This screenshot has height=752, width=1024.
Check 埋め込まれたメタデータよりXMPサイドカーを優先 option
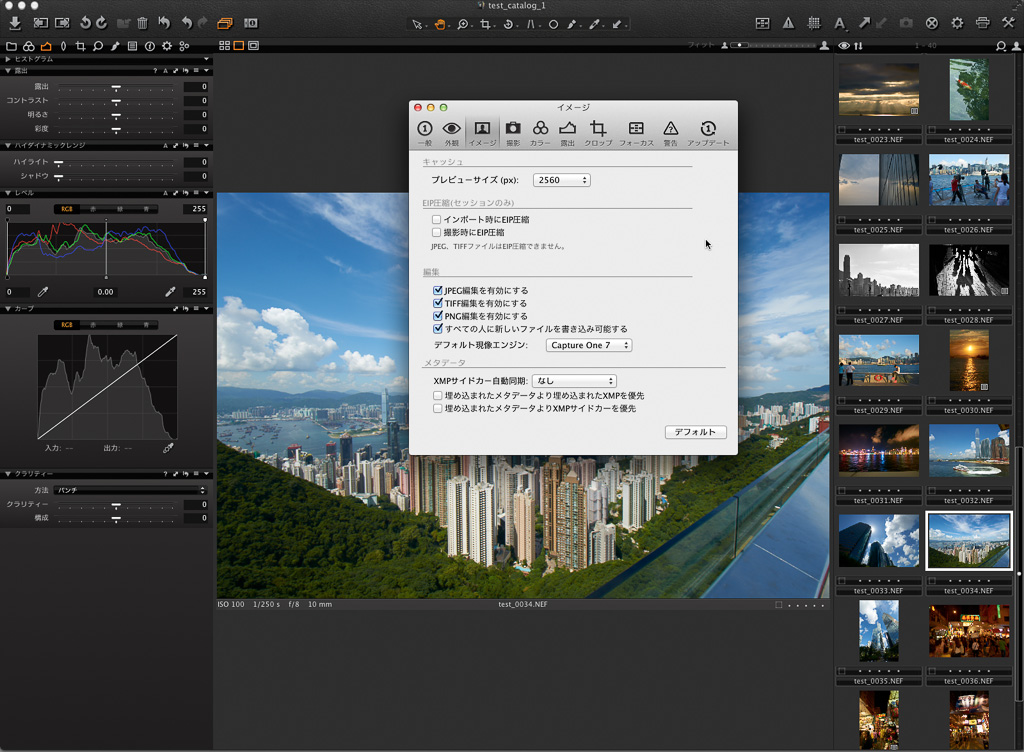pos(437,408)
